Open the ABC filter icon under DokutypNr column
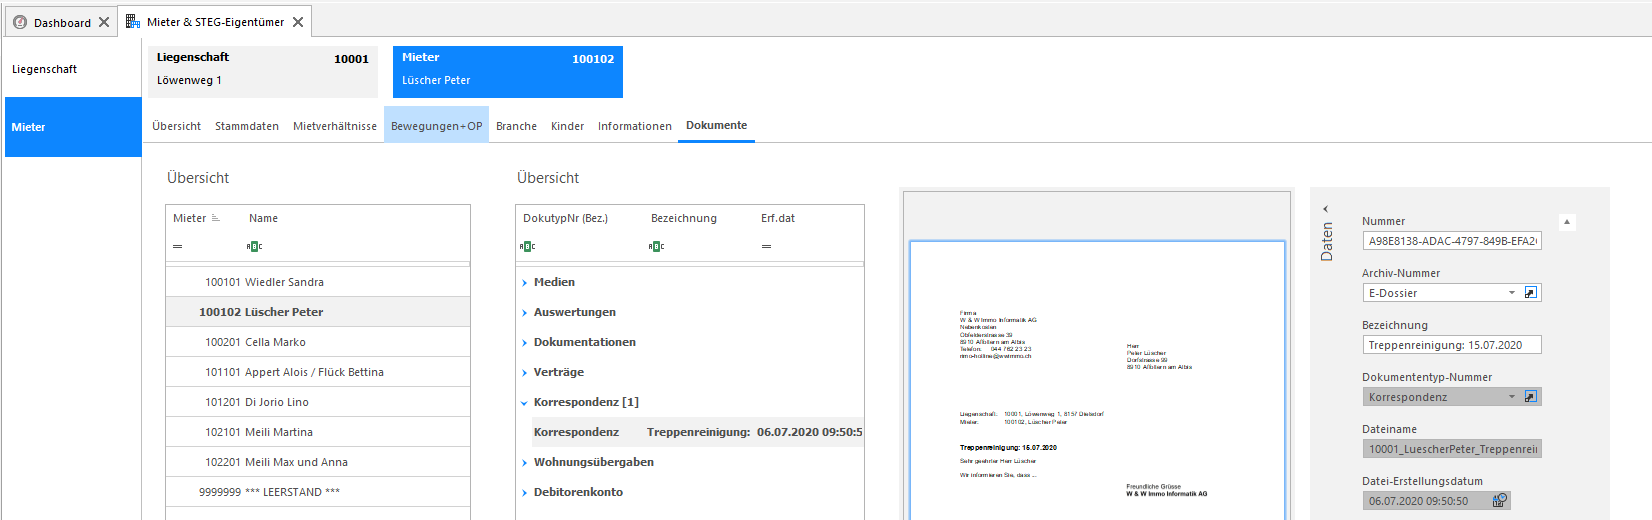This screenshot has height=520, width=1652. pos(528,246)
